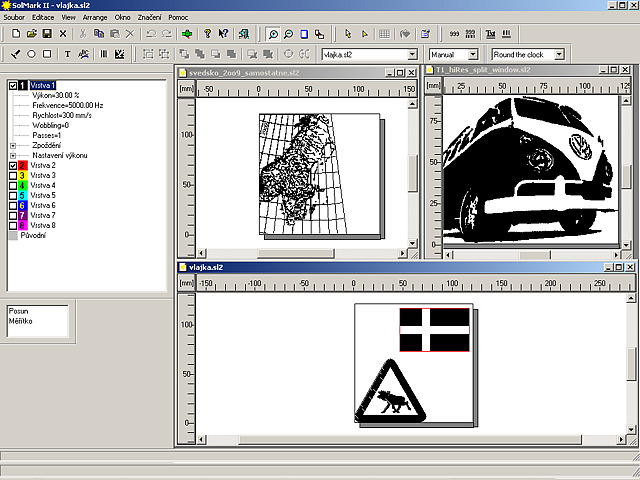Uncheck the Vrstva 1 layer checkbox

(13, 86)
